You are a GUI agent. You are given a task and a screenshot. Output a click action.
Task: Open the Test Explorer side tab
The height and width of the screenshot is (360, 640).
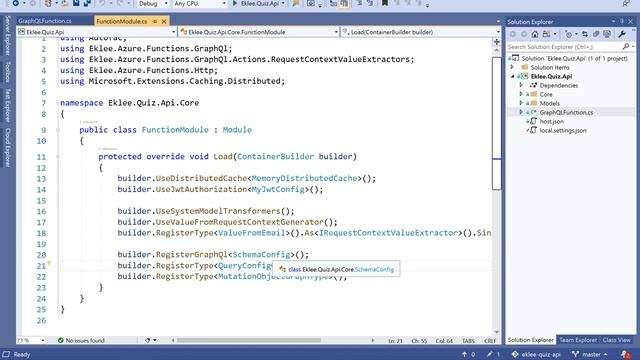pyautogui.click(x=7, y=105)
